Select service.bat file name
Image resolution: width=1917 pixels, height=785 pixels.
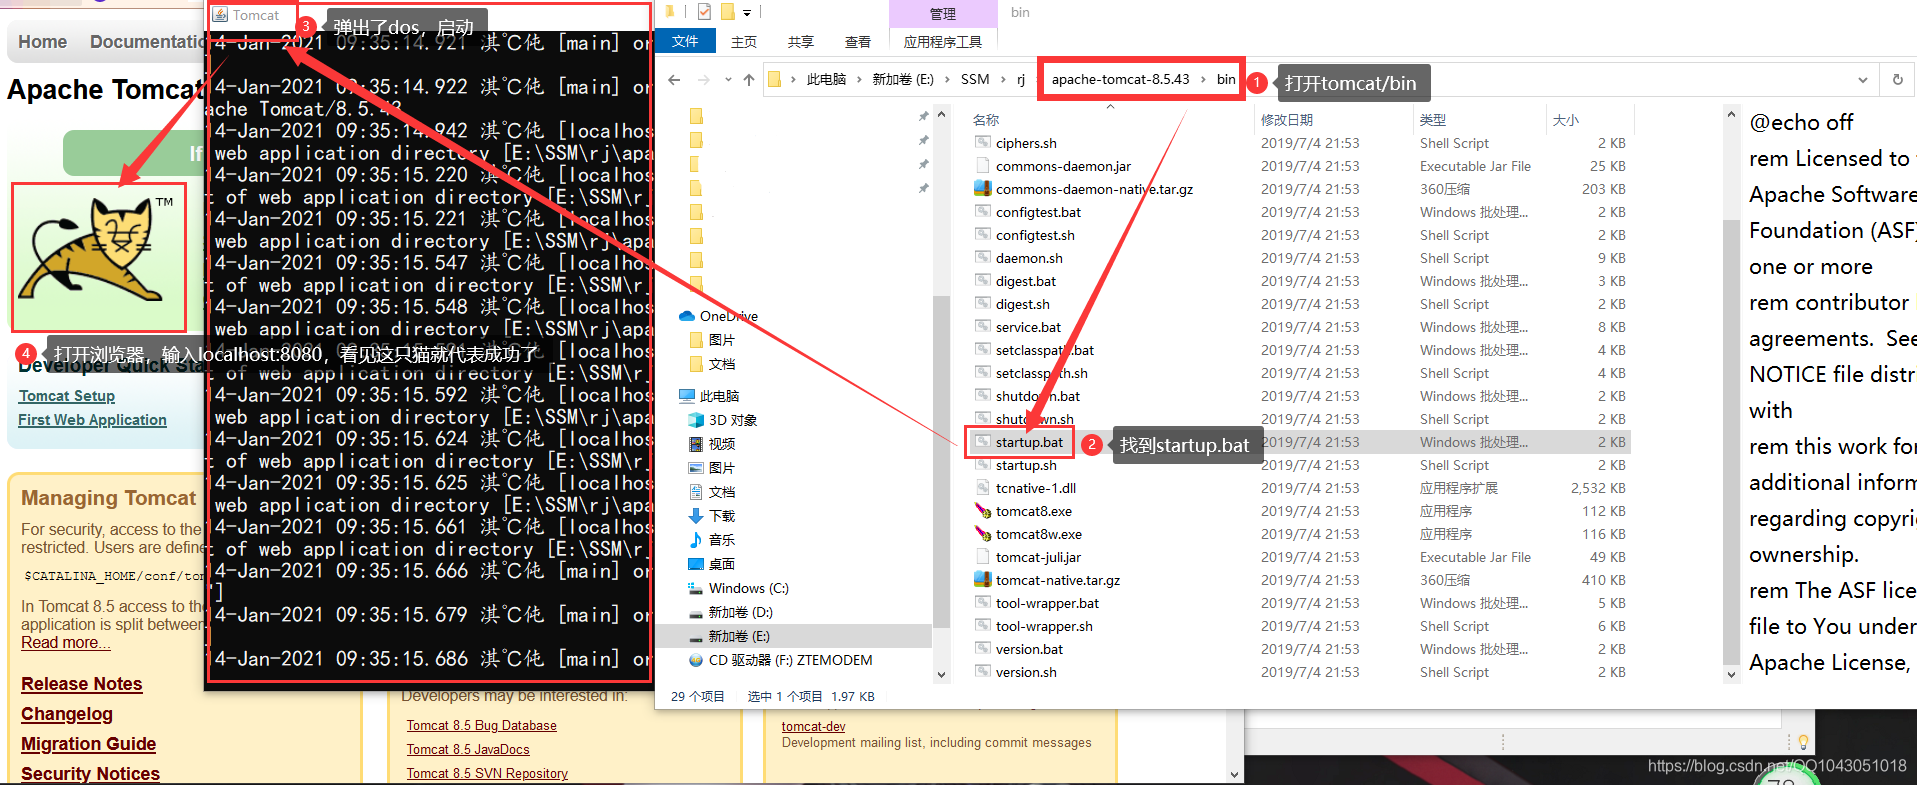[x=1028, y=327]
